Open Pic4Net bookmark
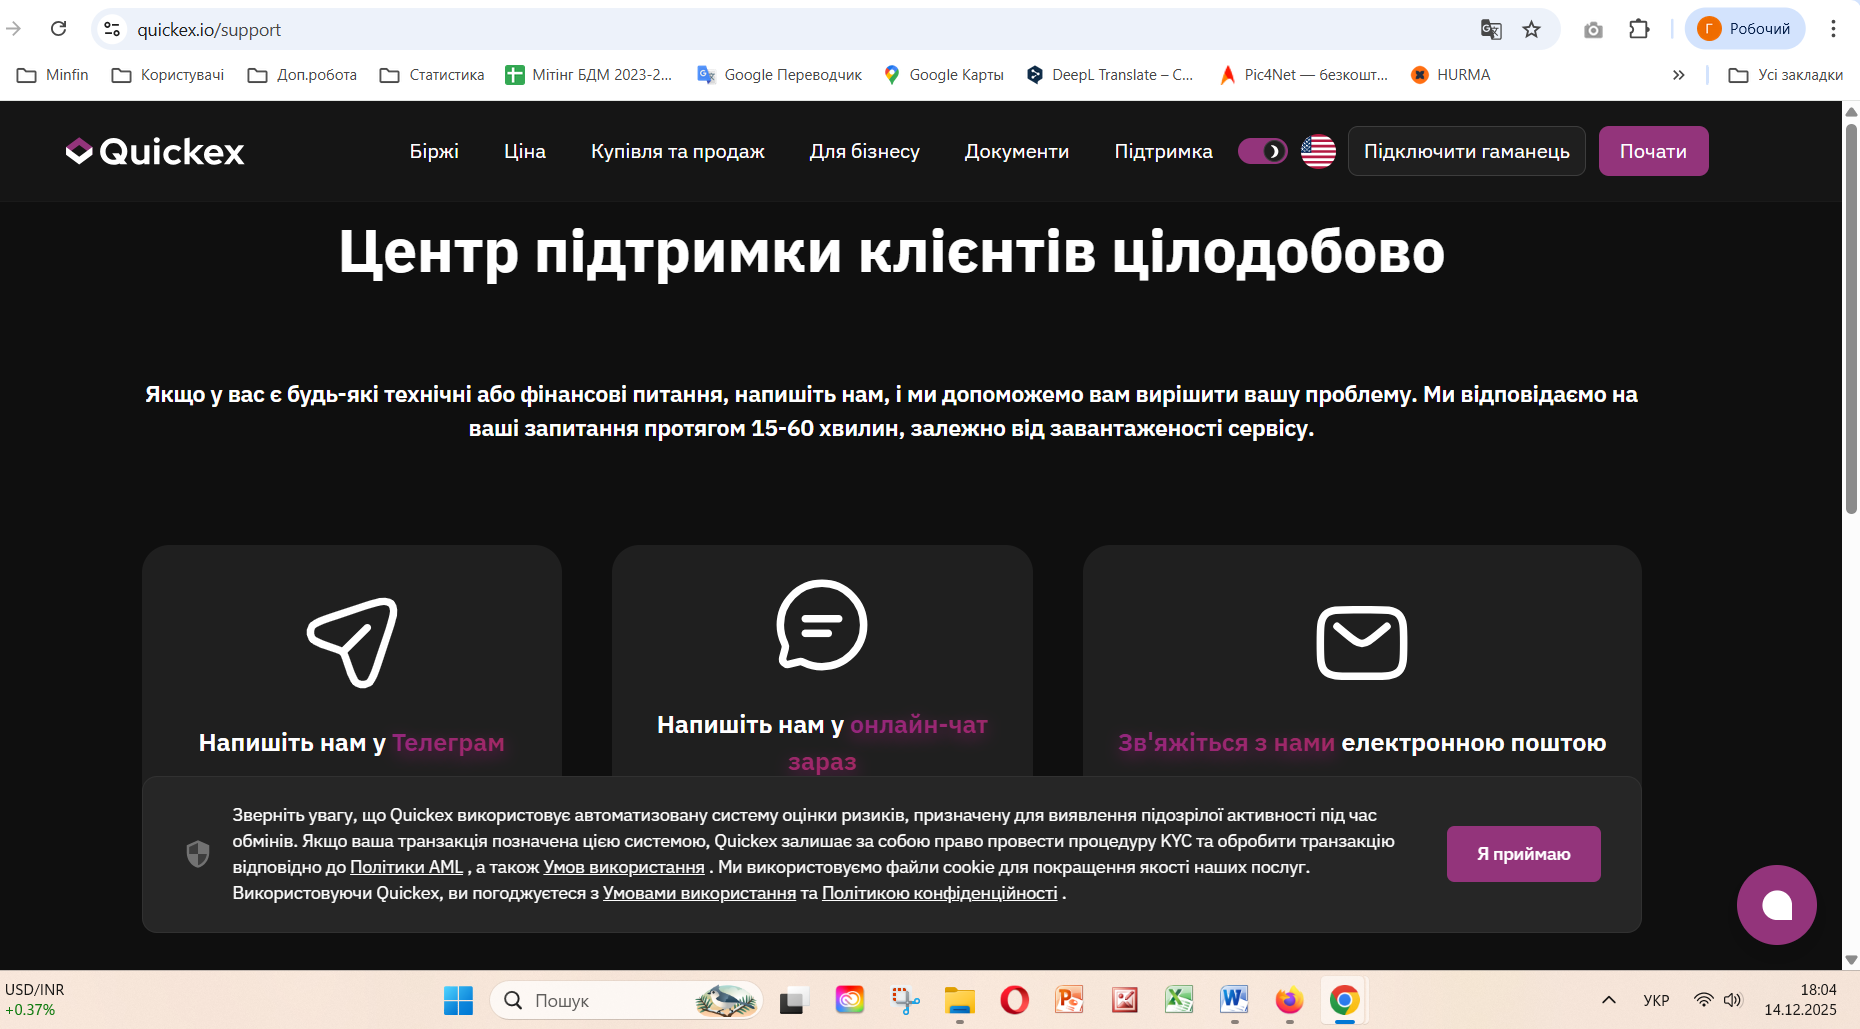This screenshot has width=1860, height=1029. pos(1303,75)
